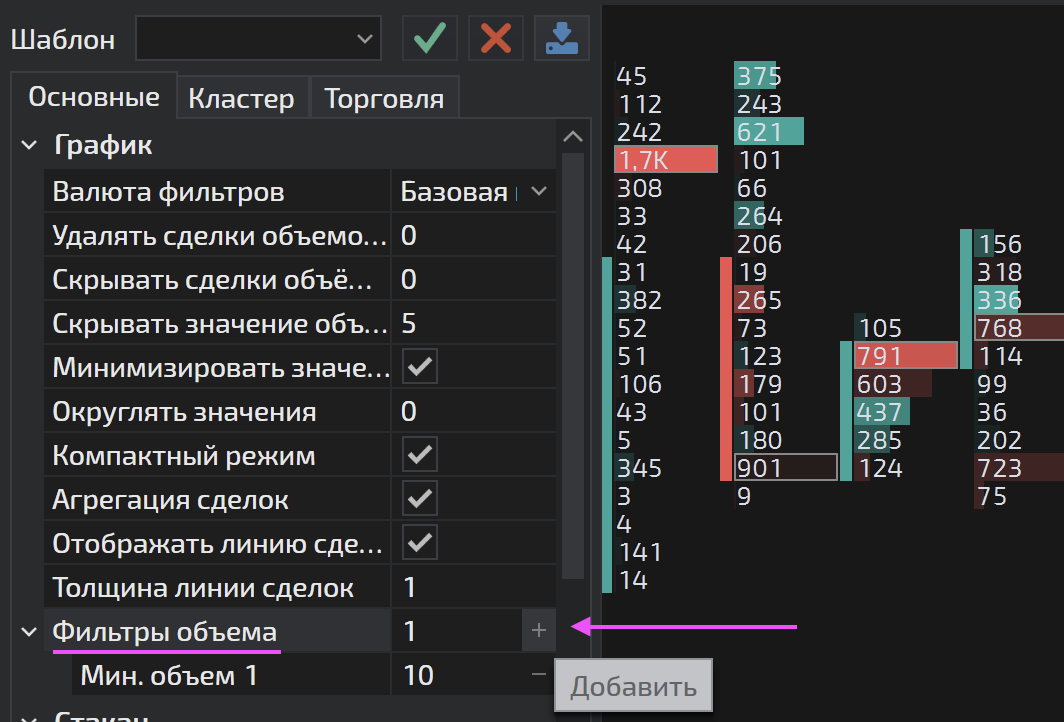Viewport: 1064px width, 722px height.
Task: Select the Основные tab
Action: click(94, 97)
